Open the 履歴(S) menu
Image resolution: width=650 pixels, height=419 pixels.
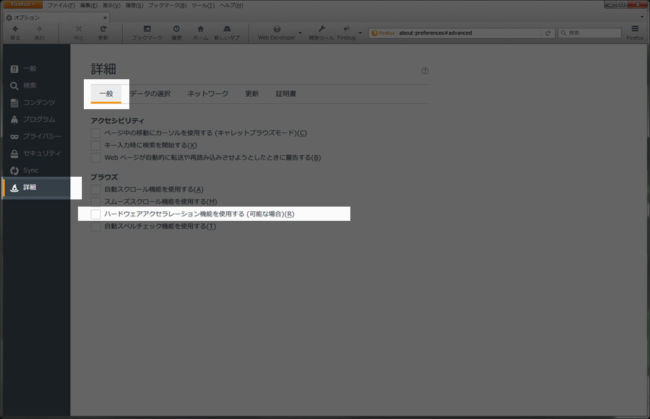[x=134, y=5]
